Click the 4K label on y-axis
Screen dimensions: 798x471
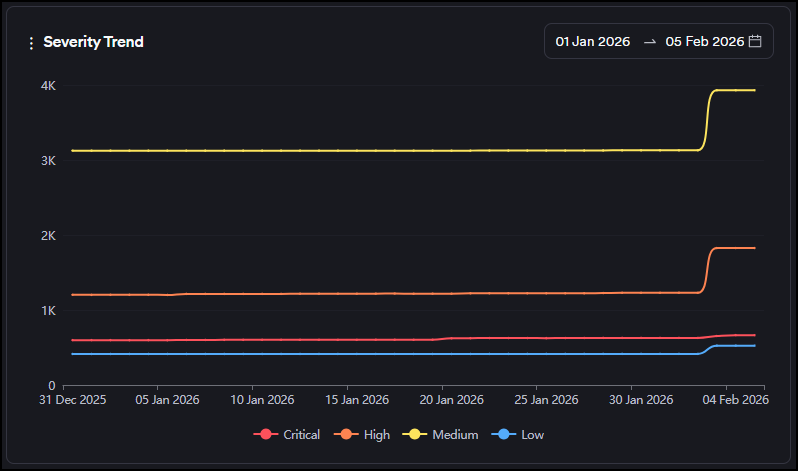47,86
